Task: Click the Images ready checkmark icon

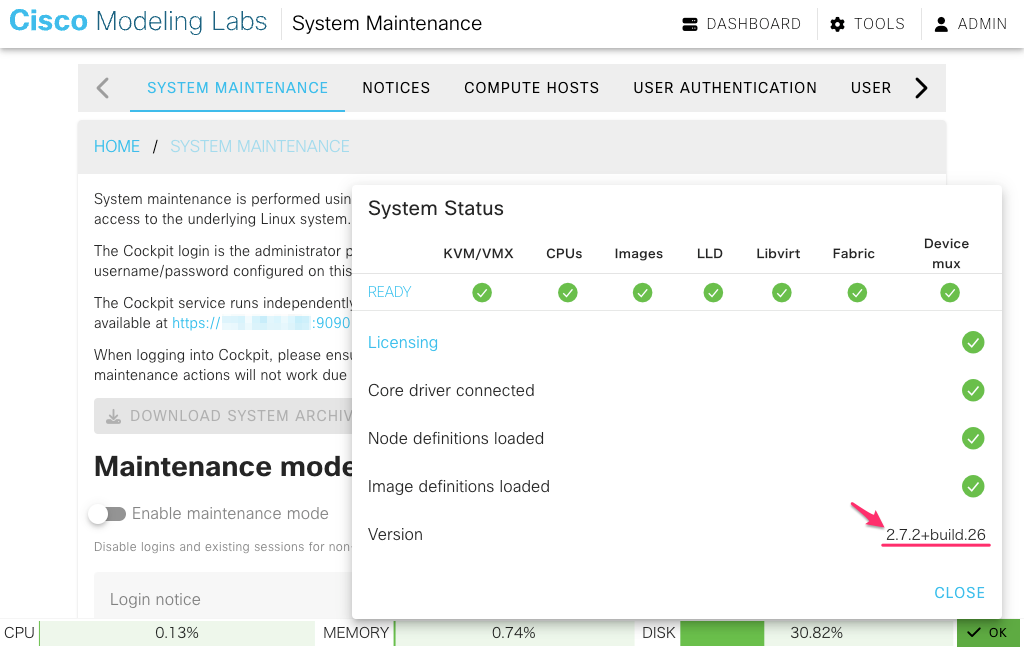Action: point(643,292)
